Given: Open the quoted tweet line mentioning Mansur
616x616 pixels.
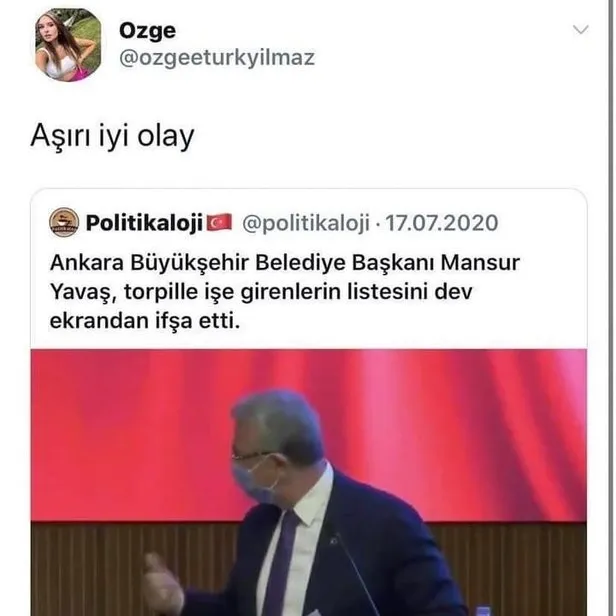Looking at the screenshot, I should tap(285, 263).
